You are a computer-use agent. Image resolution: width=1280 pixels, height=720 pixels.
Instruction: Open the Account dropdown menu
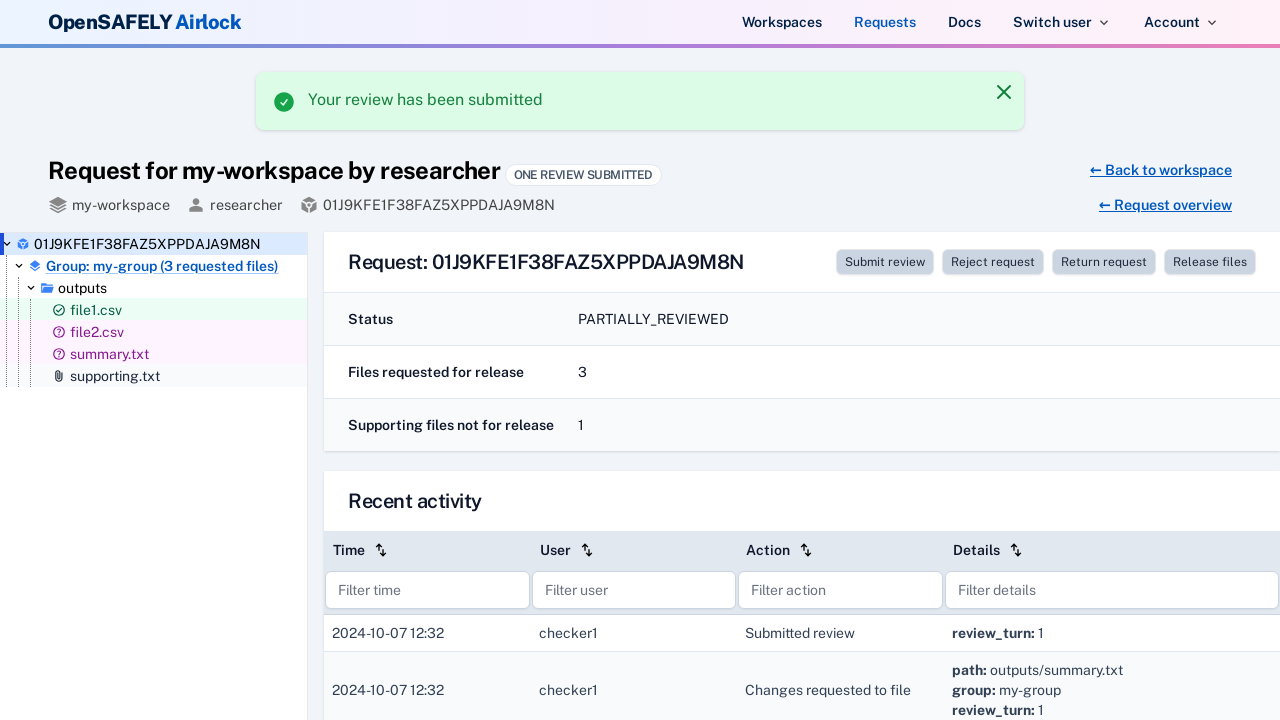(1180, 22)
